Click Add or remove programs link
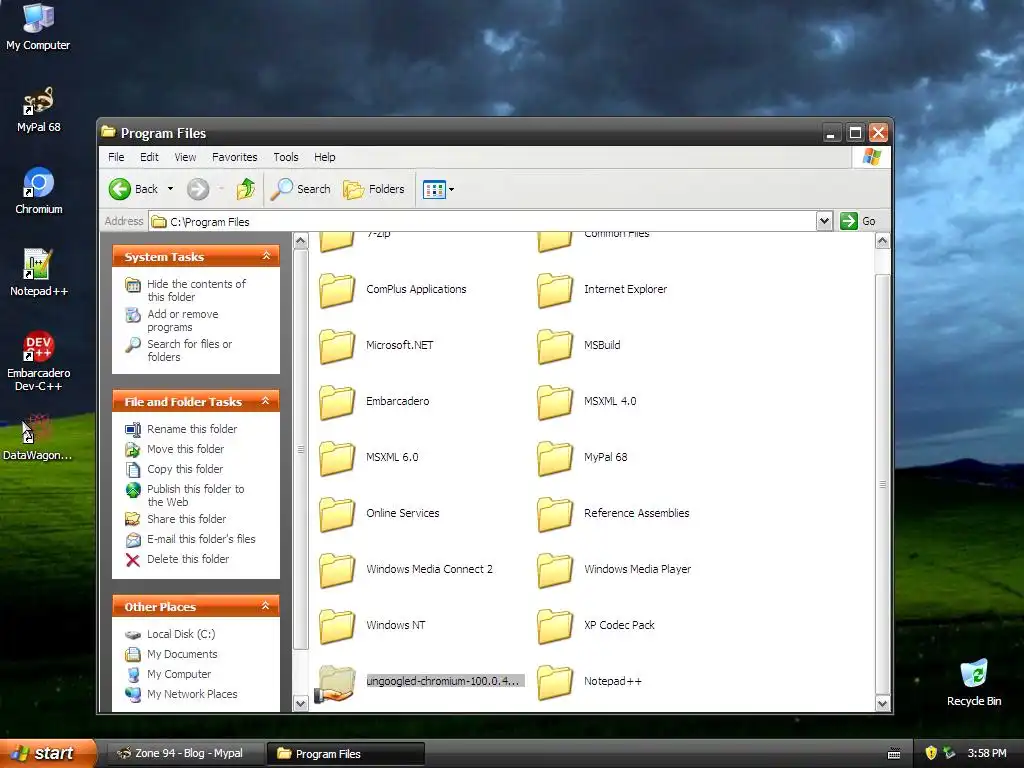The height and width of the screenshot is (768, 1024). point(183,321)
